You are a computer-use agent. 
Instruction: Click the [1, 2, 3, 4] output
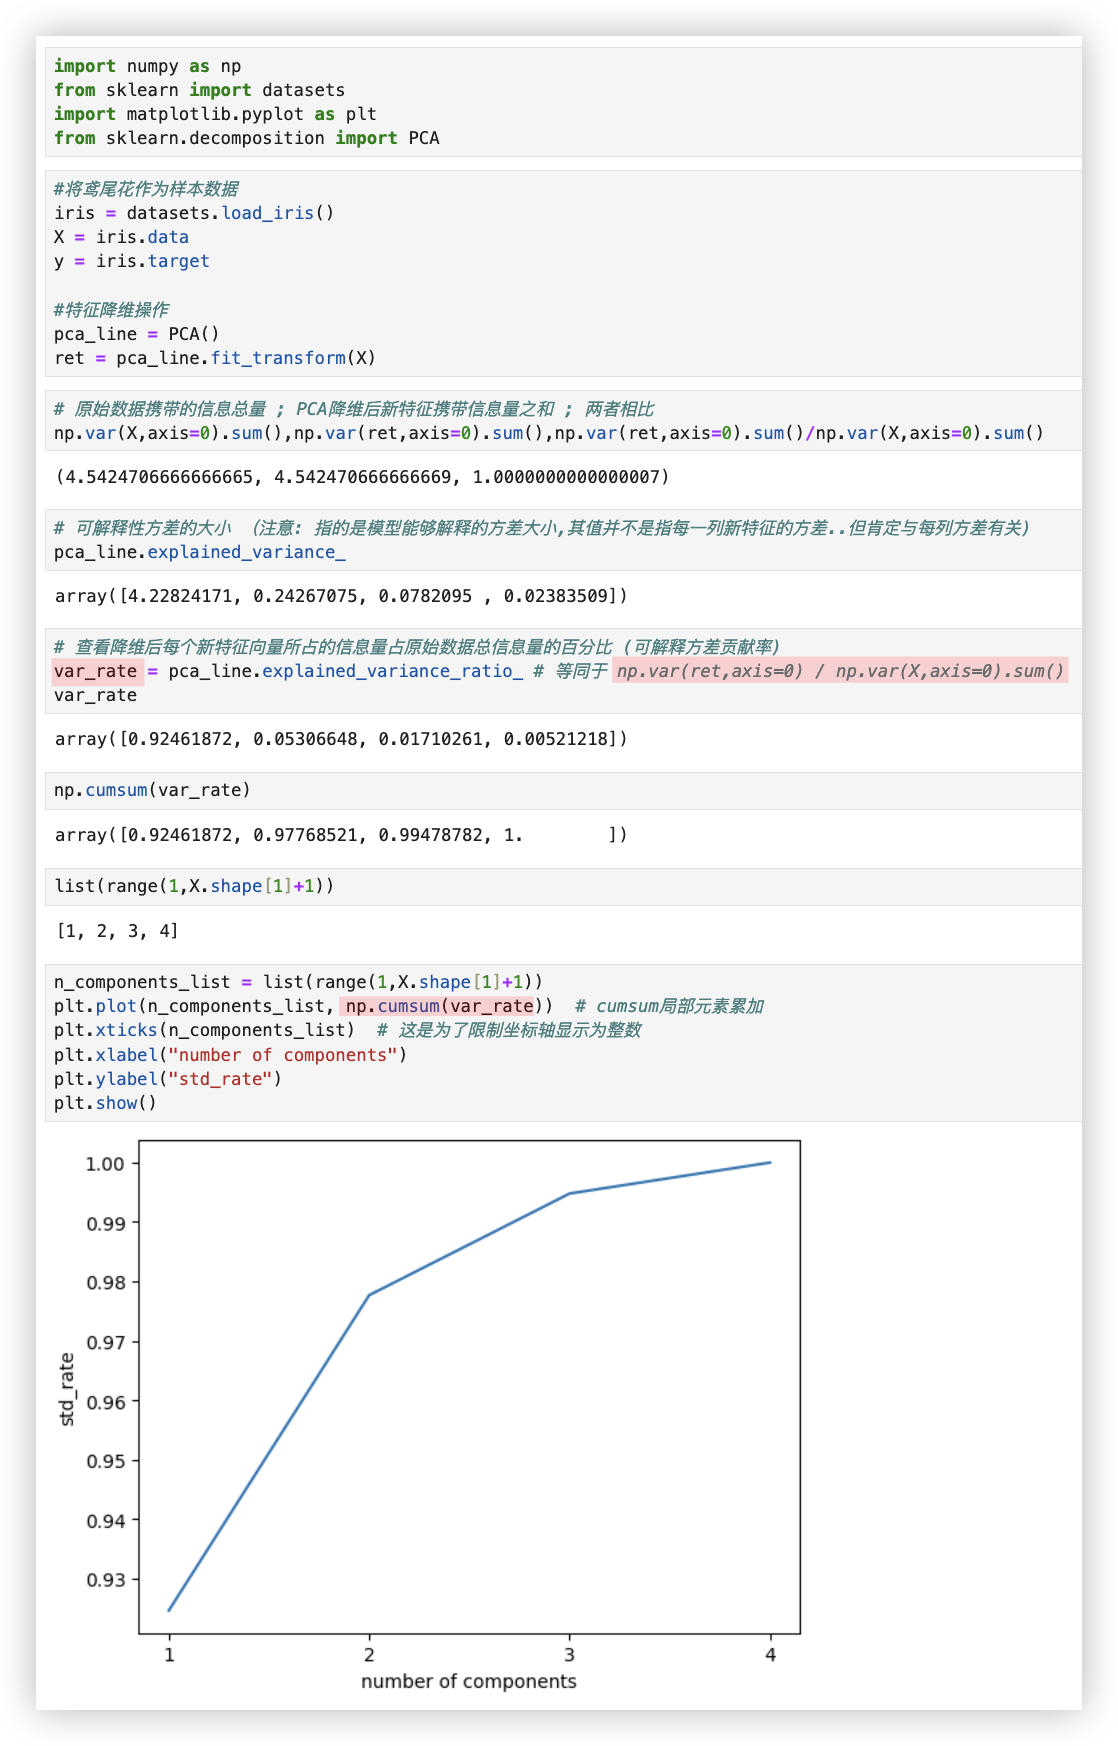coord(117,931)
